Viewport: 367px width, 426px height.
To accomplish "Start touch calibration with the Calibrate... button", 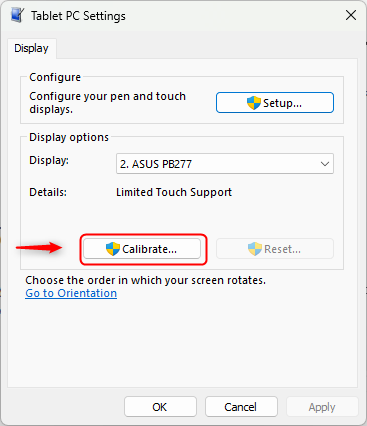I will tap(142, 249).
